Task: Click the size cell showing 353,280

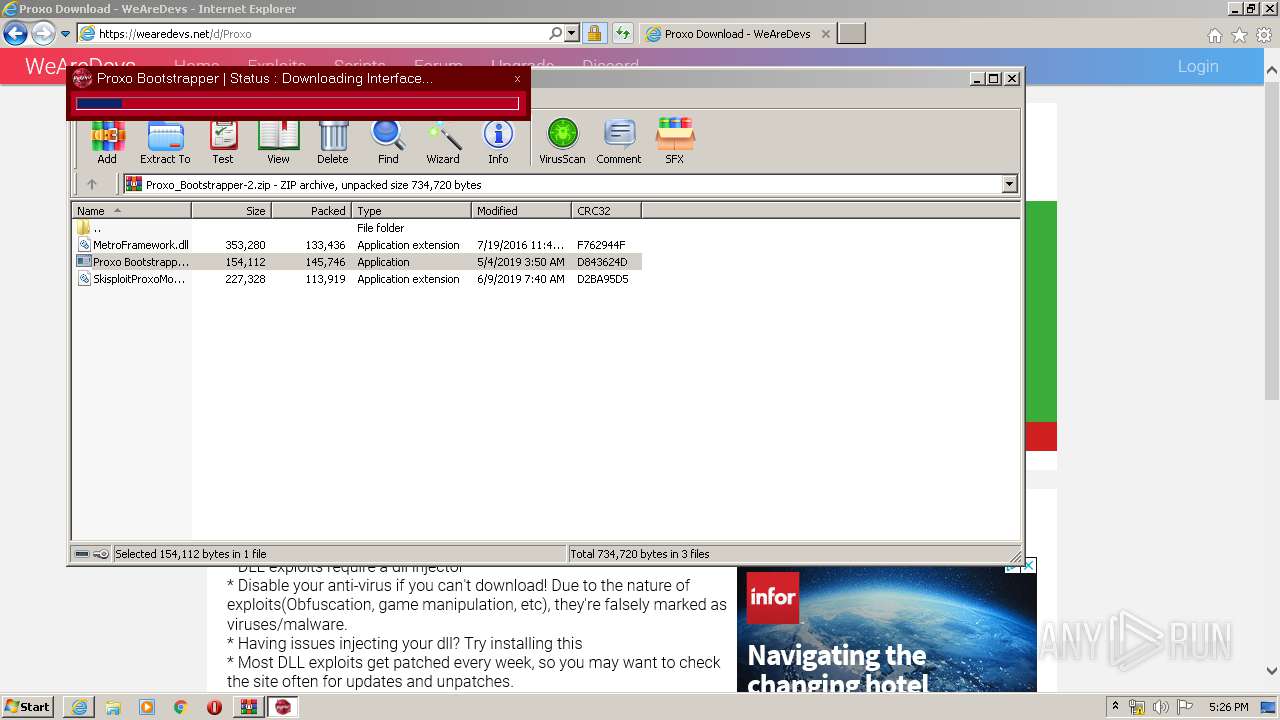Action: click(x=245, y=245)
